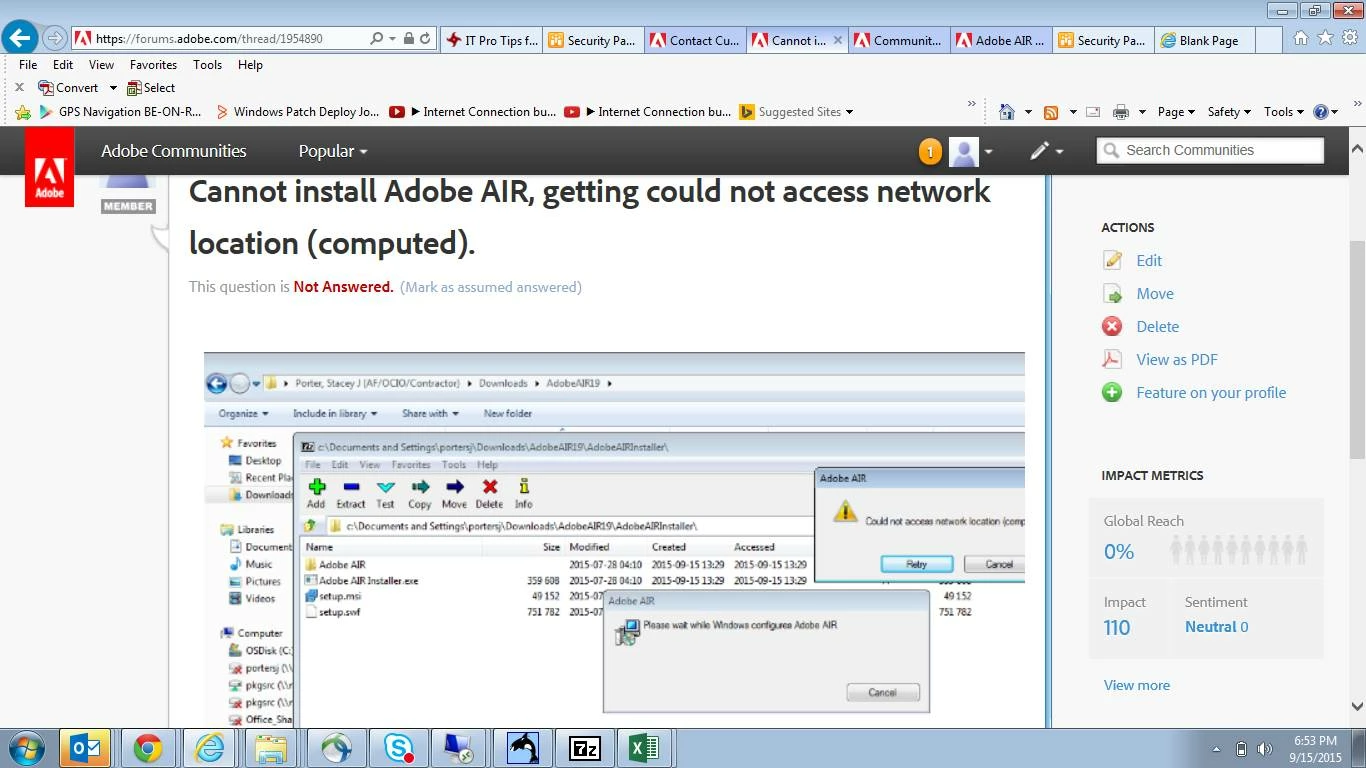
Task: Go back with the browser Back arrow
Action: click(x=20, y=39)
